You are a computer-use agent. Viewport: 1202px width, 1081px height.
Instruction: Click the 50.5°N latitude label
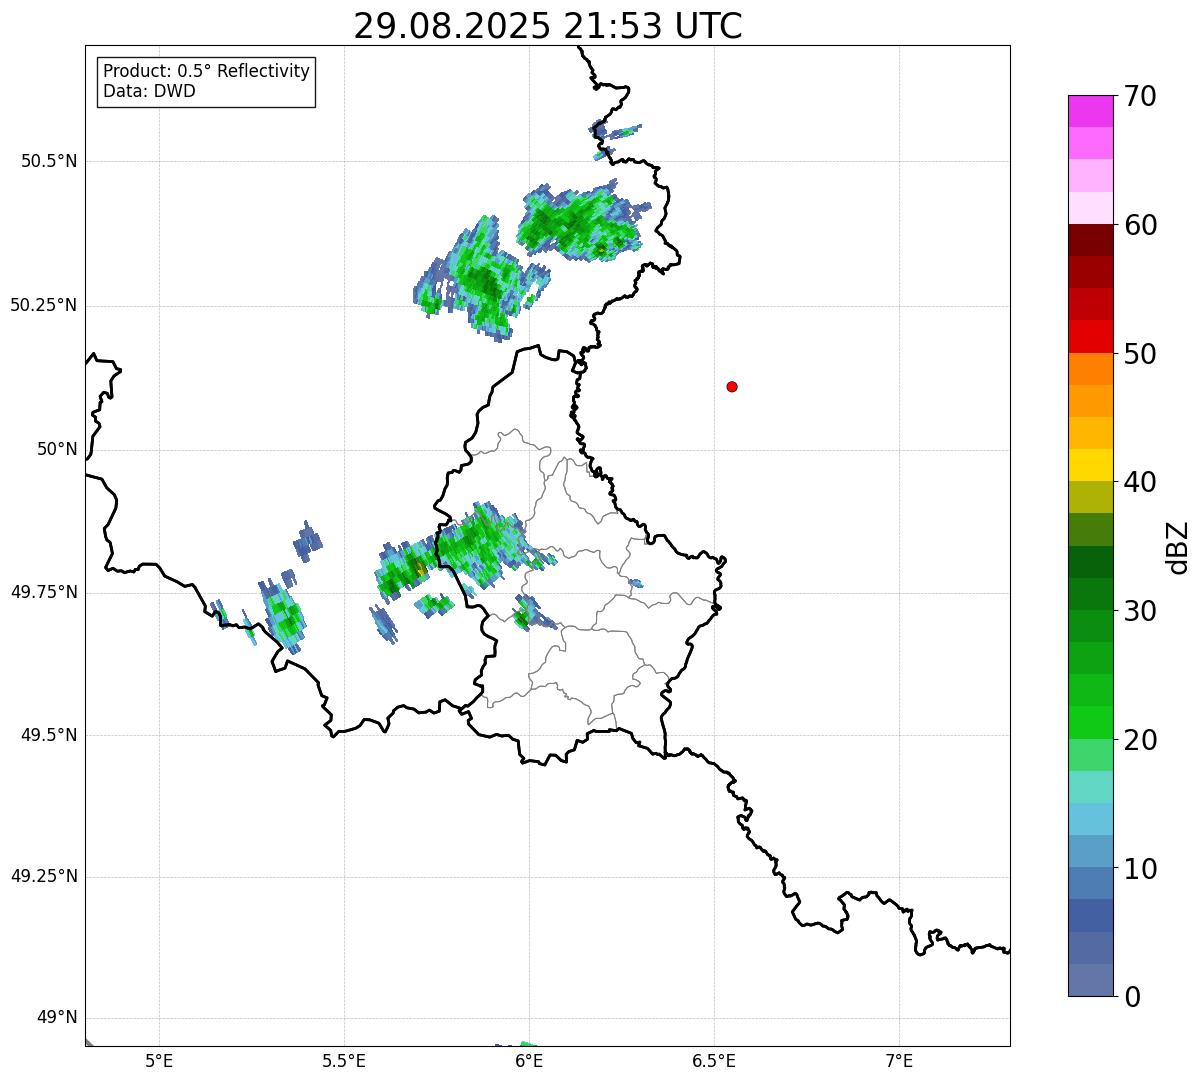[49, 161]
